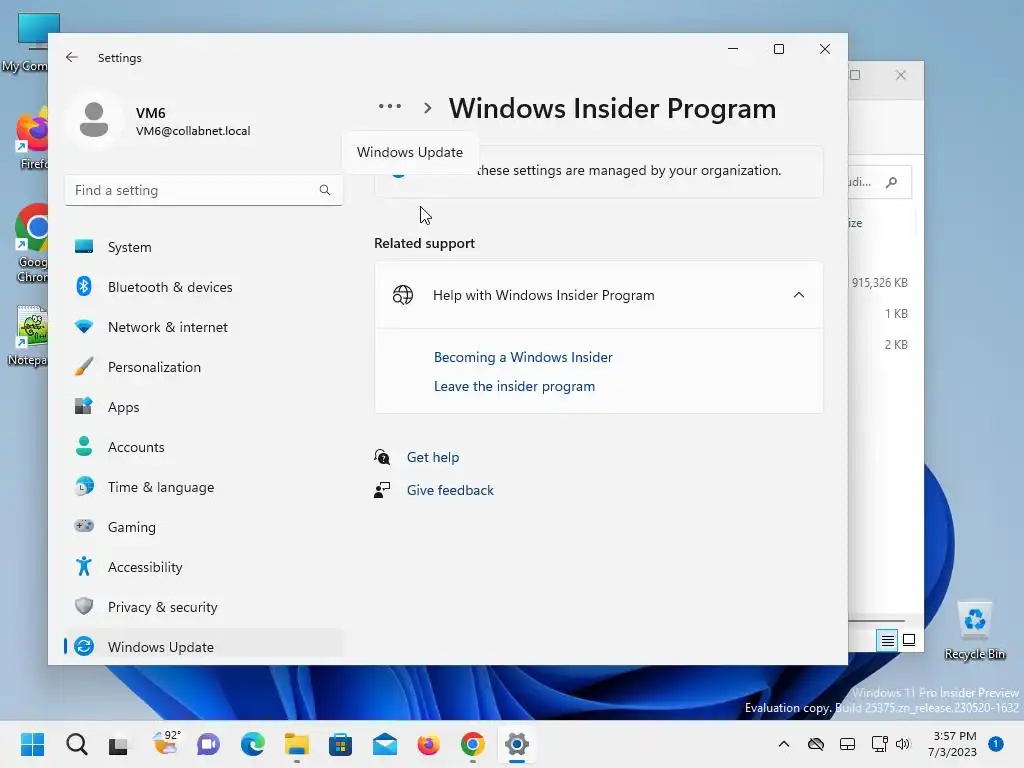Open Personalization settings category
Image resolution: width=1024 pixels, height=768 pixels.
(203, 367)
